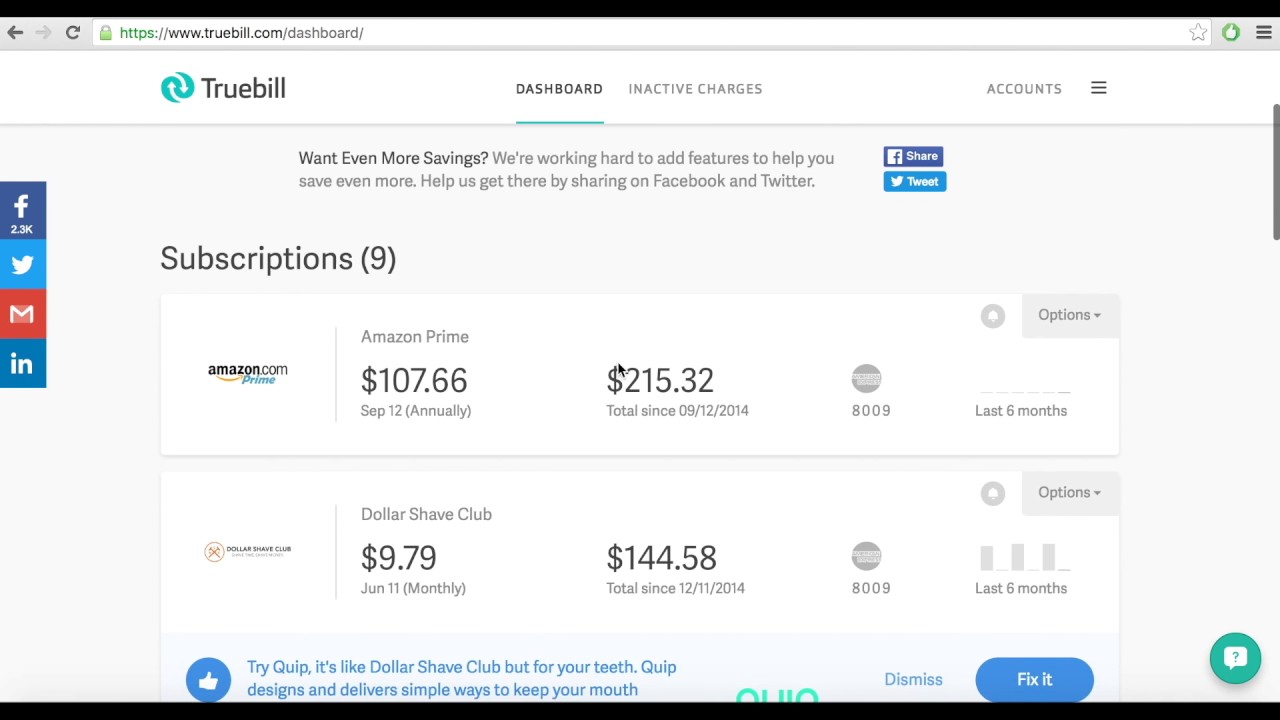Click the browser back arrow
This screenshot has height=720, width=1280.
[15, 33]
